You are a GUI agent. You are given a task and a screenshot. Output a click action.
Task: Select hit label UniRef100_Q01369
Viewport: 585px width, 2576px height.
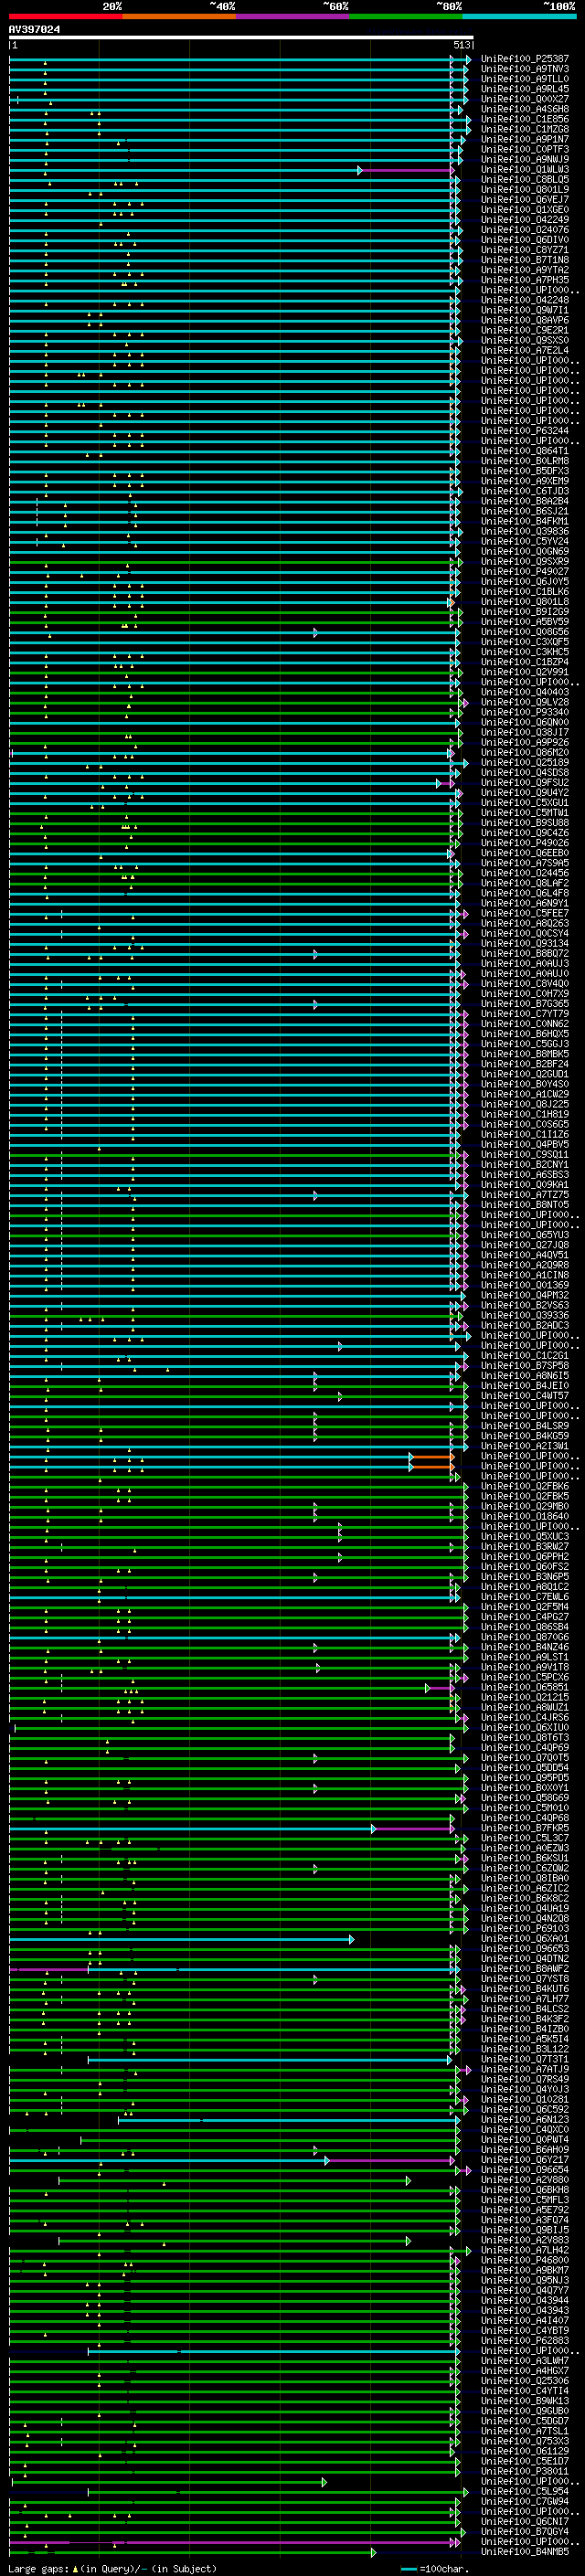(x=525, y=1285)
